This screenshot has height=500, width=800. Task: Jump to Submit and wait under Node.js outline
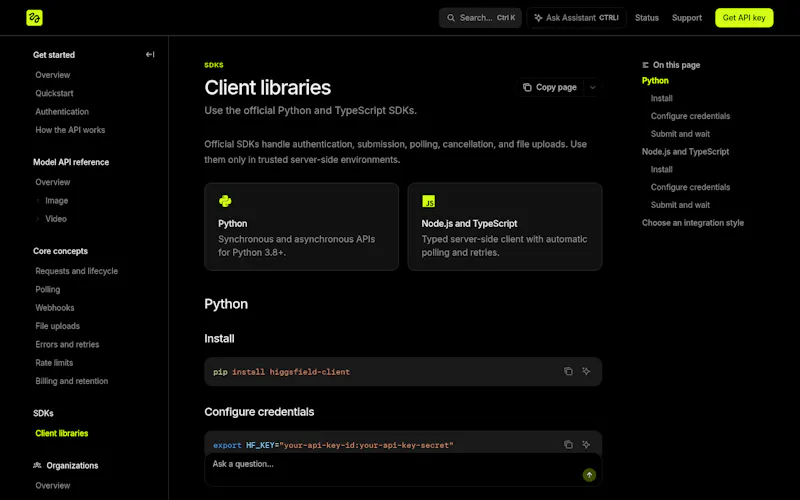(680, 205)
